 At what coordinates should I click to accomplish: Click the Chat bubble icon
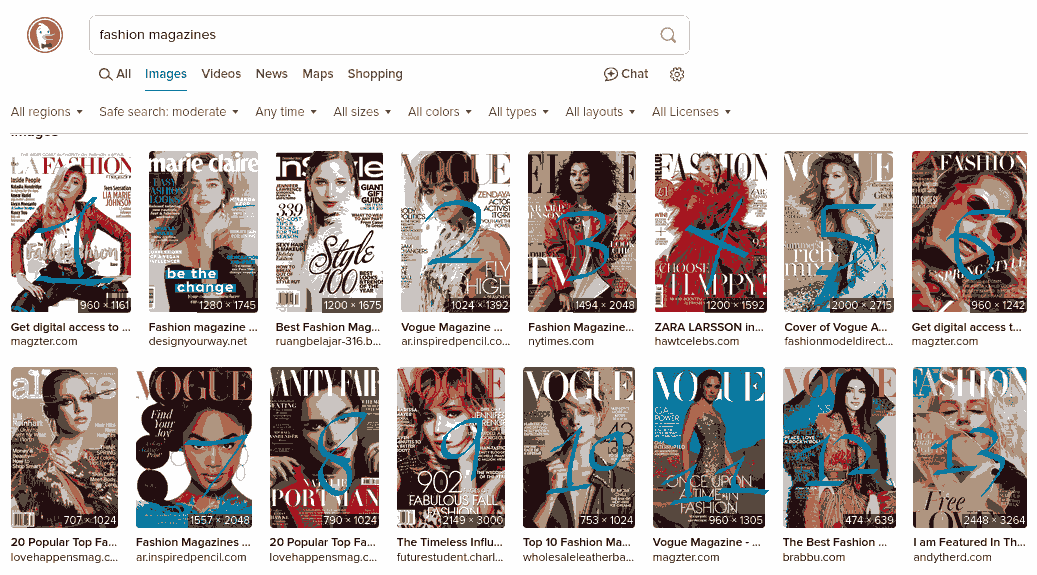tap(610, 74)
